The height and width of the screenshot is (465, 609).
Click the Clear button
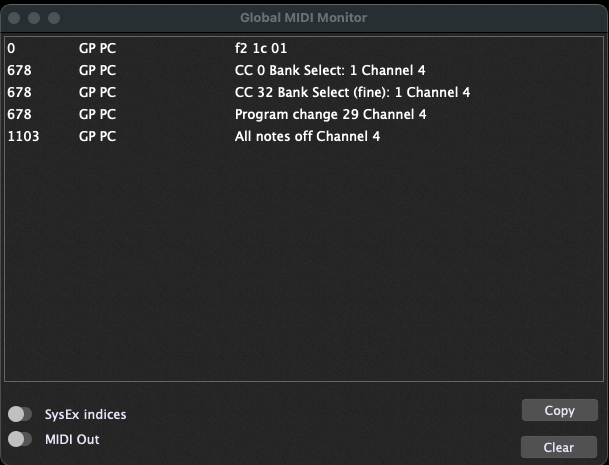559,447
